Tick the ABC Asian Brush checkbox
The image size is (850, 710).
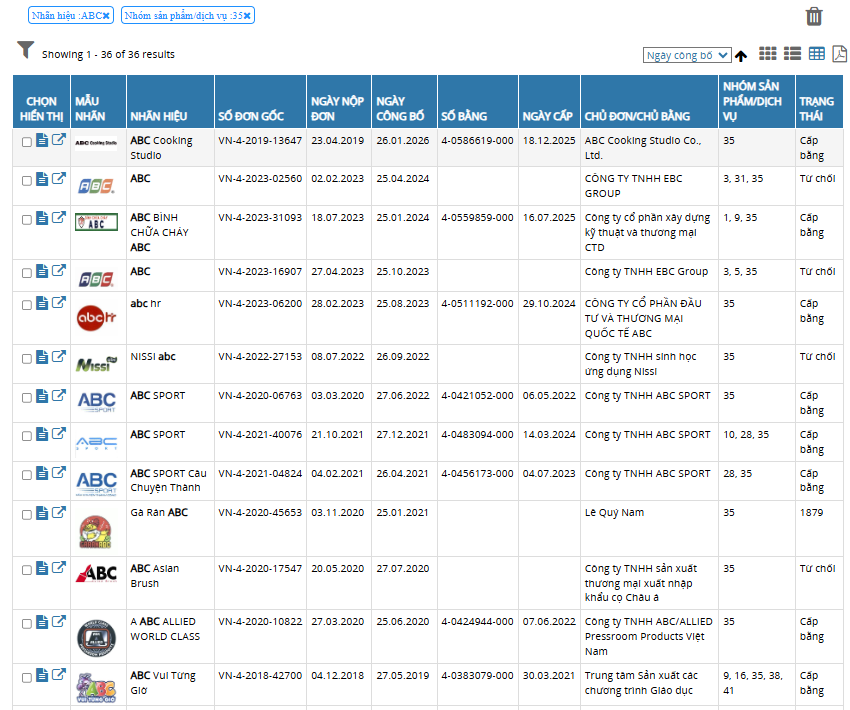coord(27,570)
